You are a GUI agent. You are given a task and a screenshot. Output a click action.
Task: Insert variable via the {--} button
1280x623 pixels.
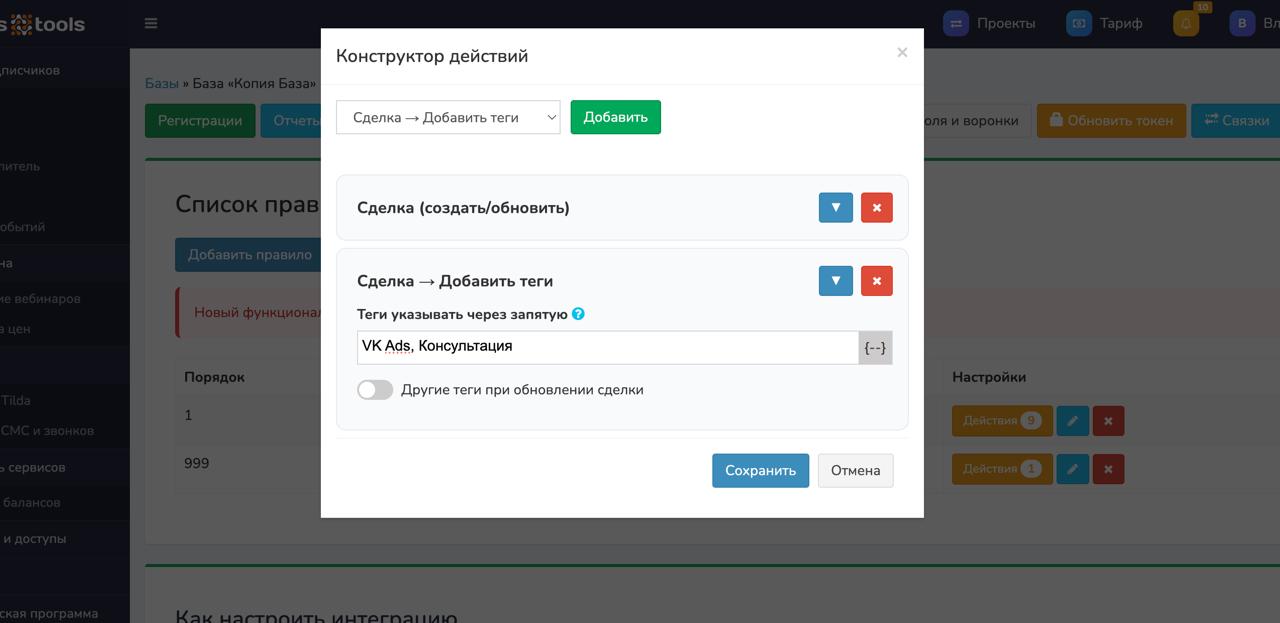click(875, 347)
